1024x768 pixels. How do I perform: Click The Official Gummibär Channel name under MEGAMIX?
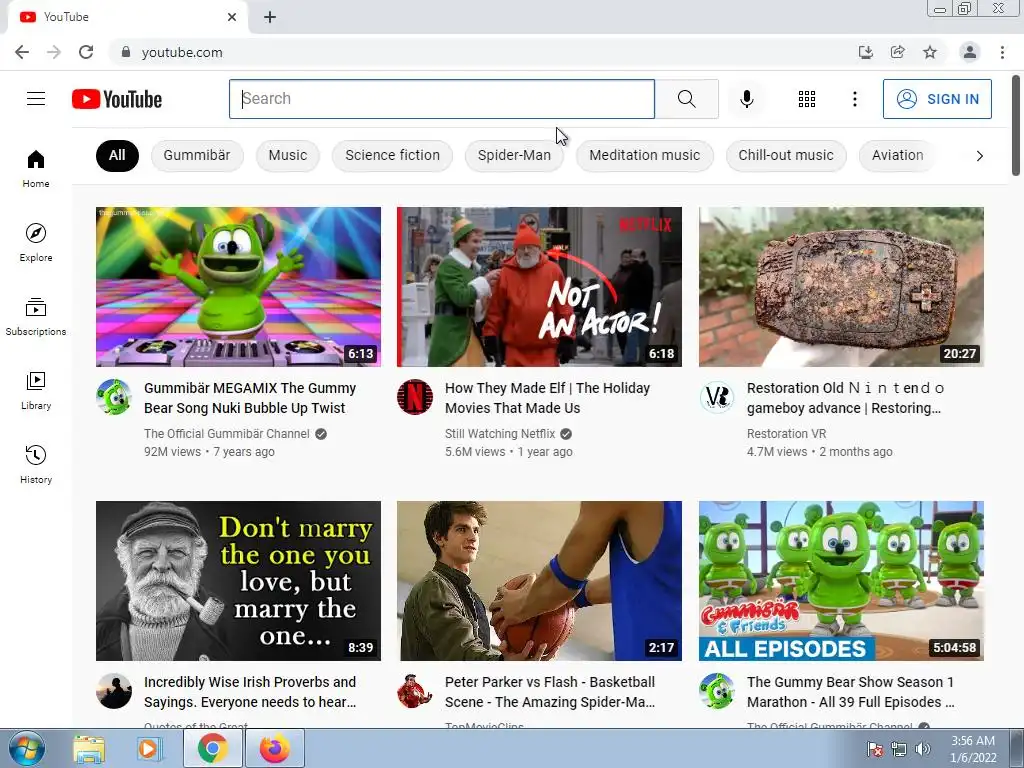tap(227, 434)
